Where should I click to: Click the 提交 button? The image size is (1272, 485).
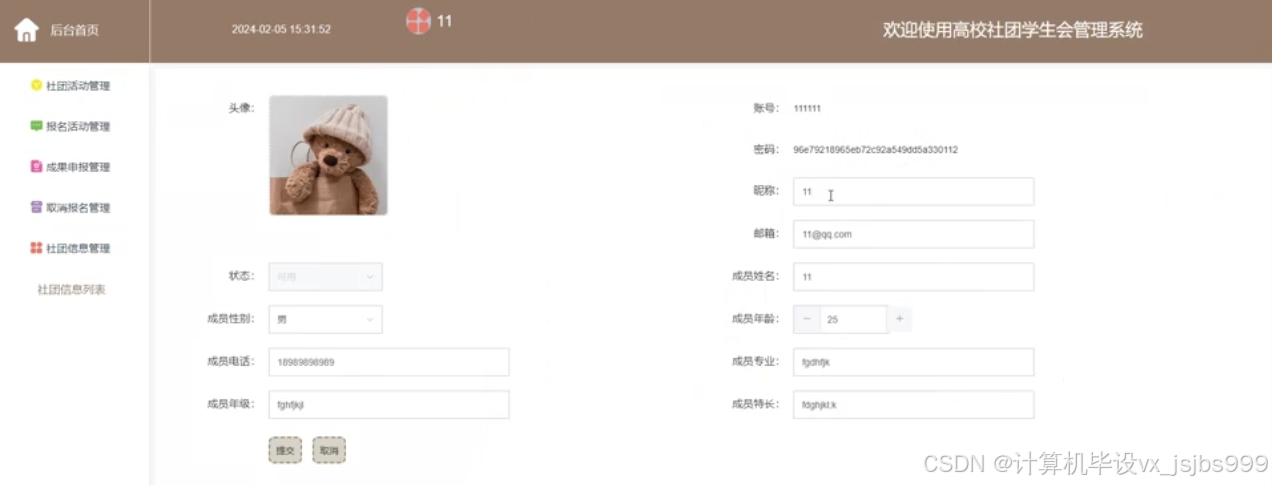point(285,450)
